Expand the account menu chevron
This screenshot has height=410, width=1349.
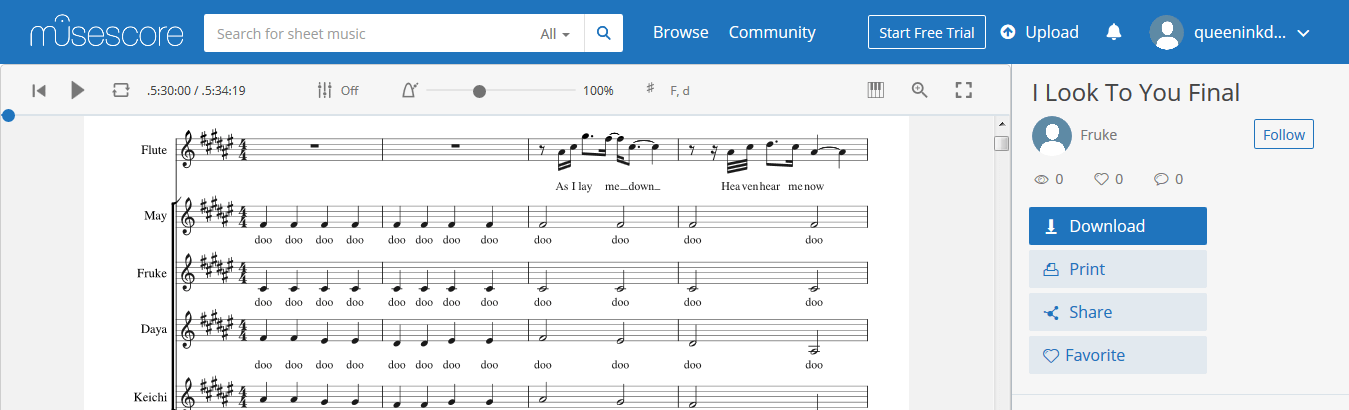pyautogui.click(x=1303, y=33)
